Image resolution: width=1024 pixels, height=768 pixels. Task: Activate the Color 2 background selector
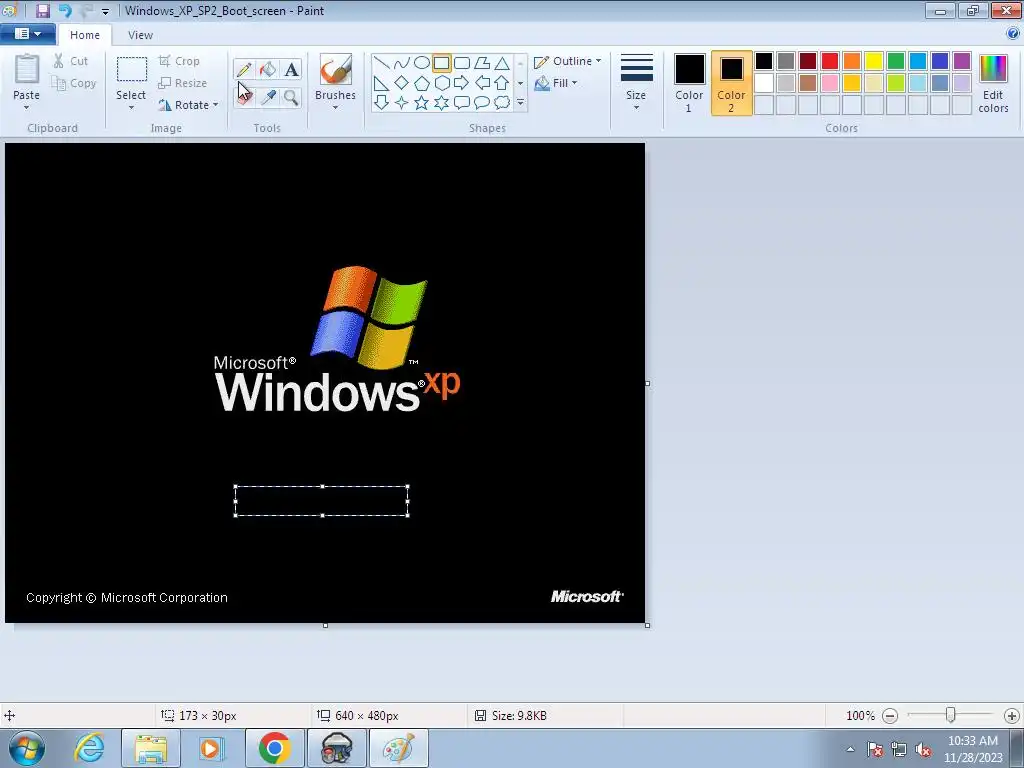(x=731, y=83)
